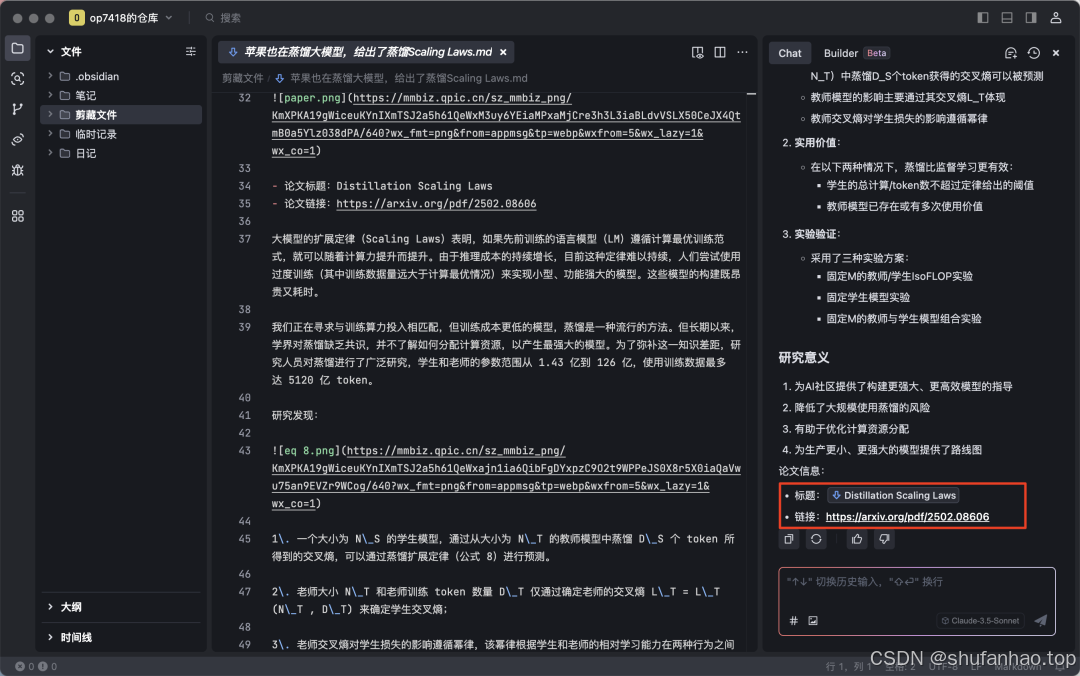Image resolution: width=1080 pixels, height=676 pixels.
Task: Open the search icon in activity bar
Action: 18,79
